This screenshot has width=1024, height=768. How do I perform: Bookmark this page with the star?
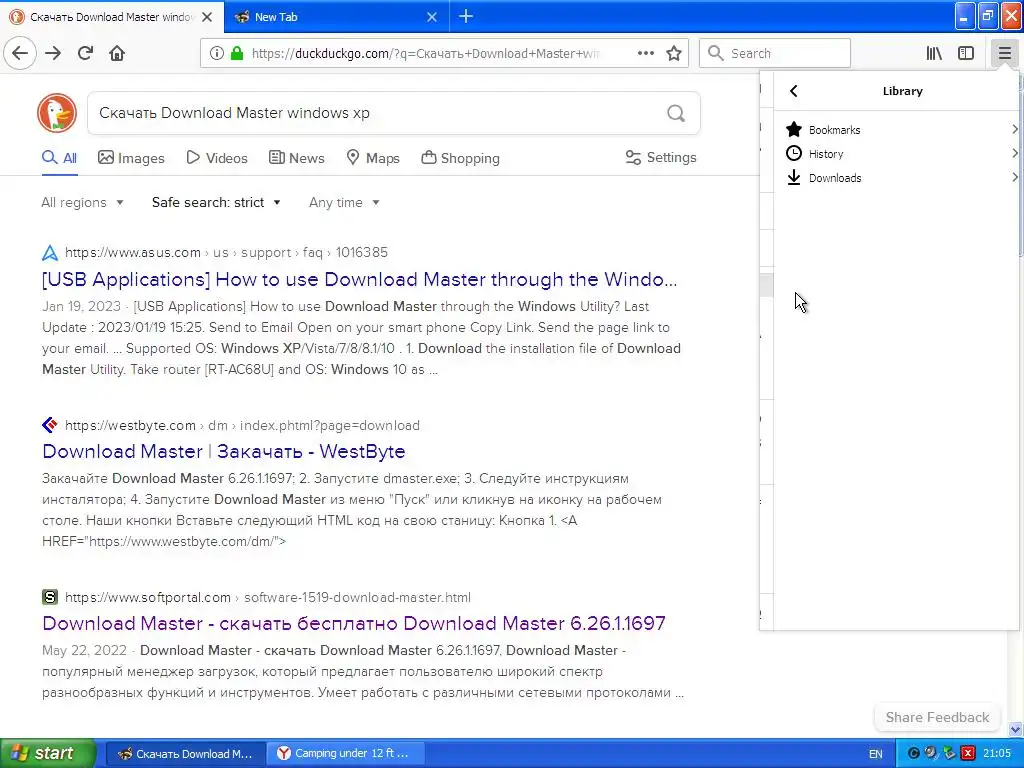tap(674, 53)
